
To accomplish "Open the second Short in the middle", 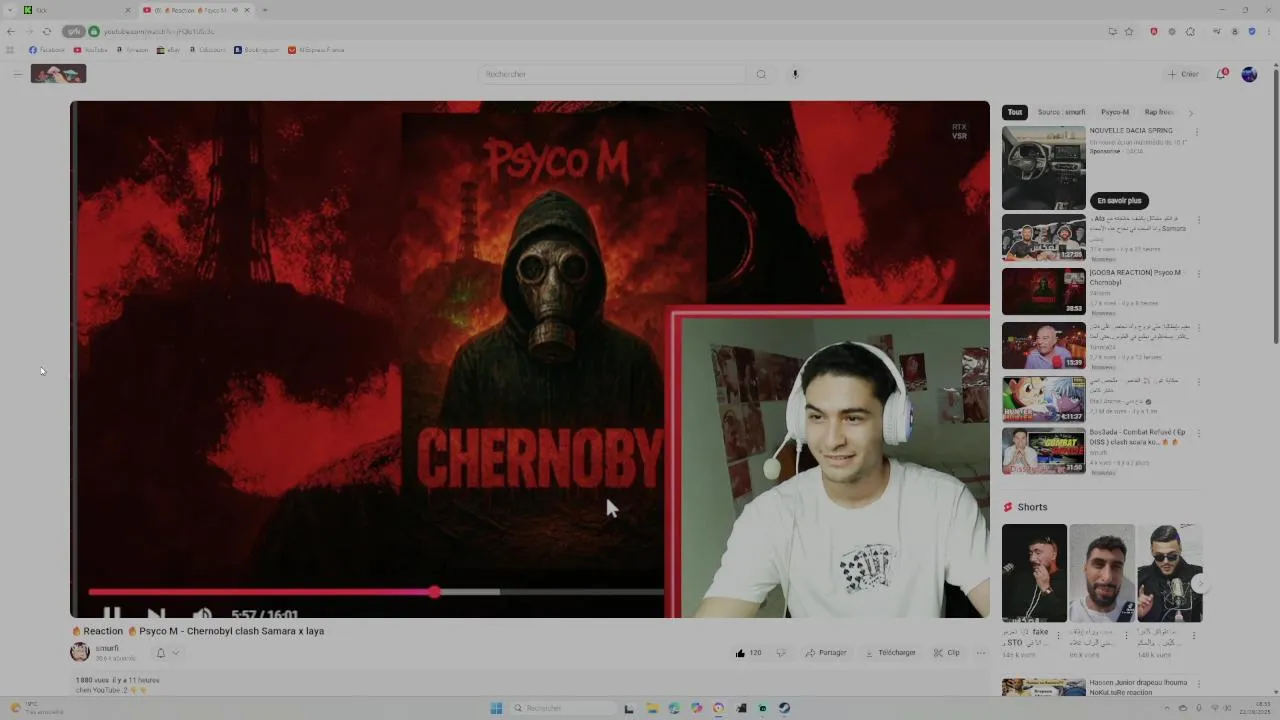I will pos(1102,573).
